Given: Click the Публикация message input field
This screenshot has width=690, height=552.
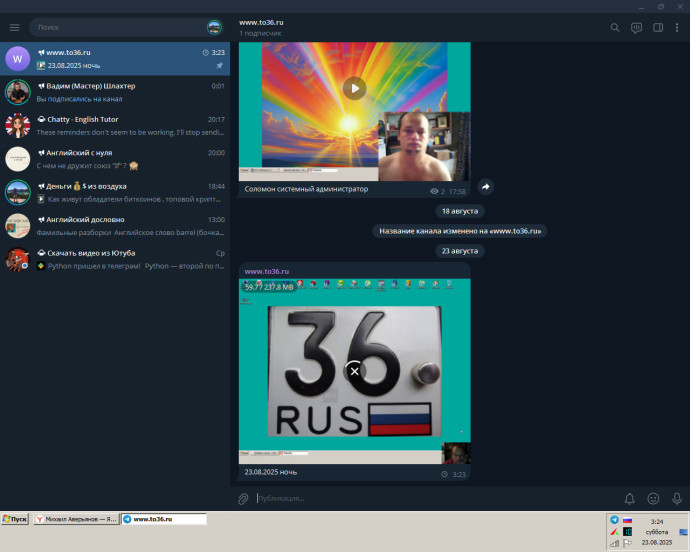Looking at the screenshot, I should (436, 499).
